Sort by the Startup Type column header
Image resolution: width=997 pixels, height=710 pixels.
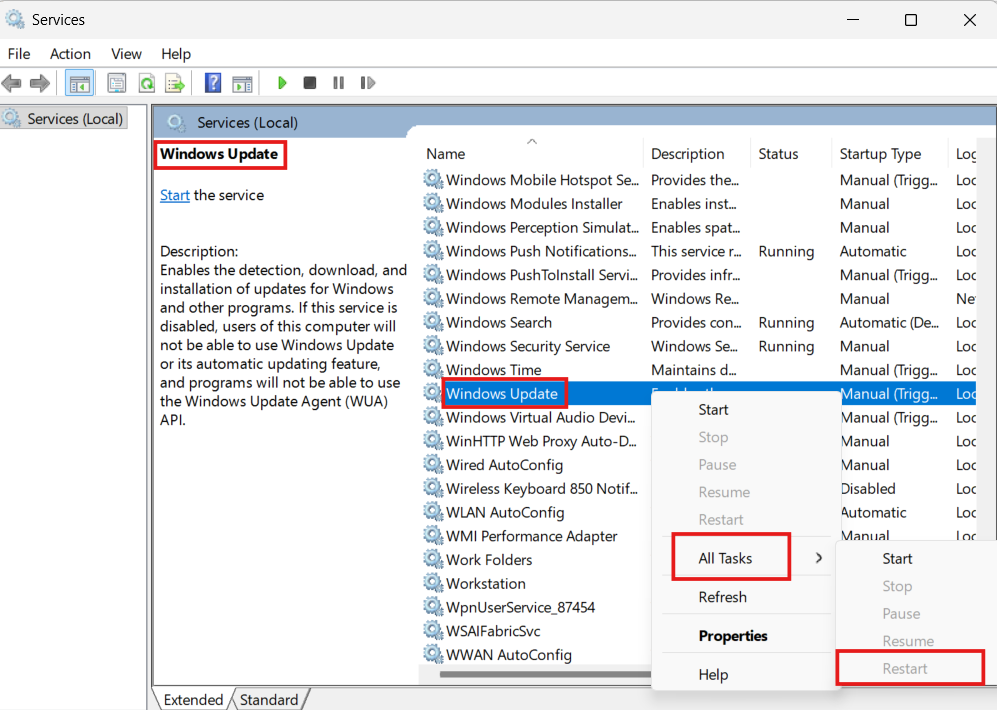click(889, 154)
